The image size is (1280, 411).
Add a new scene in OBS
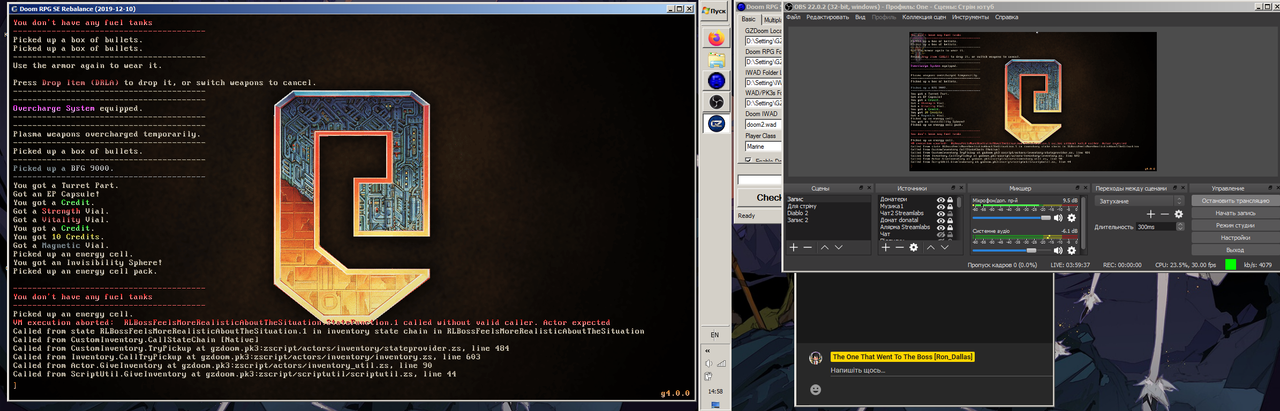point(794,247)
